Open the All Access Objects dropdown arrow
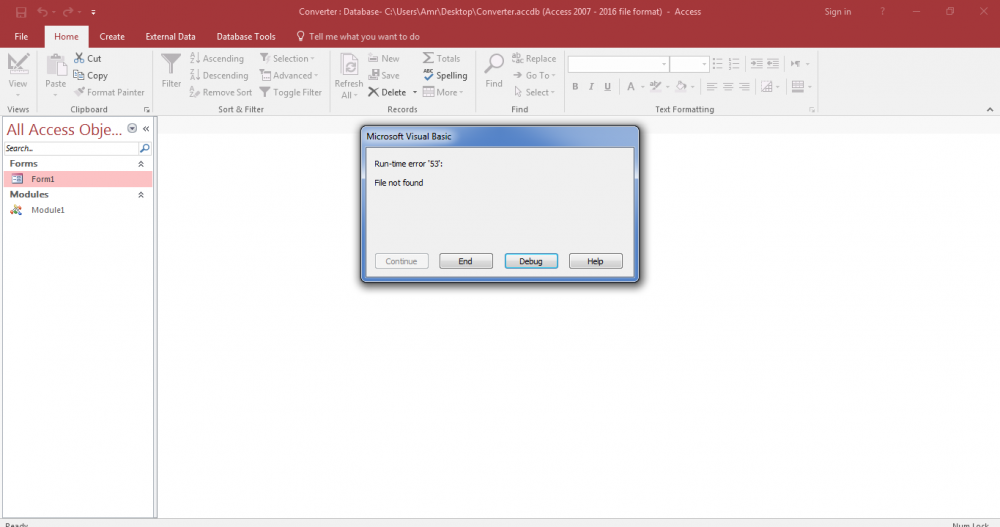1000x527 pixels. [x=132, y=129]
